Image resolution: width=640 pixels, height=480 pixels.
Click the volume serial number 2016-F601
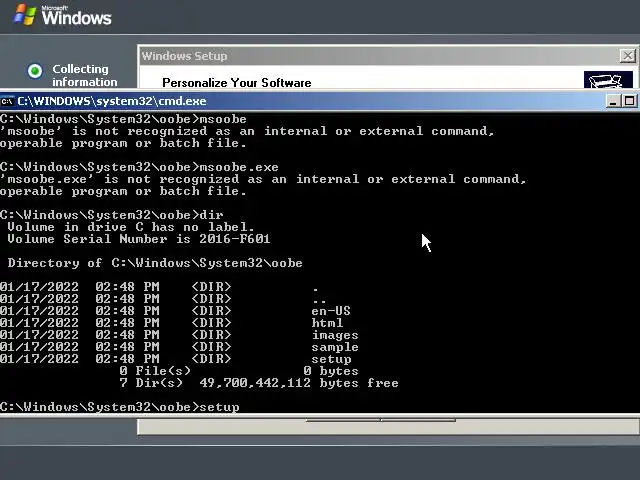coord(235,239)
